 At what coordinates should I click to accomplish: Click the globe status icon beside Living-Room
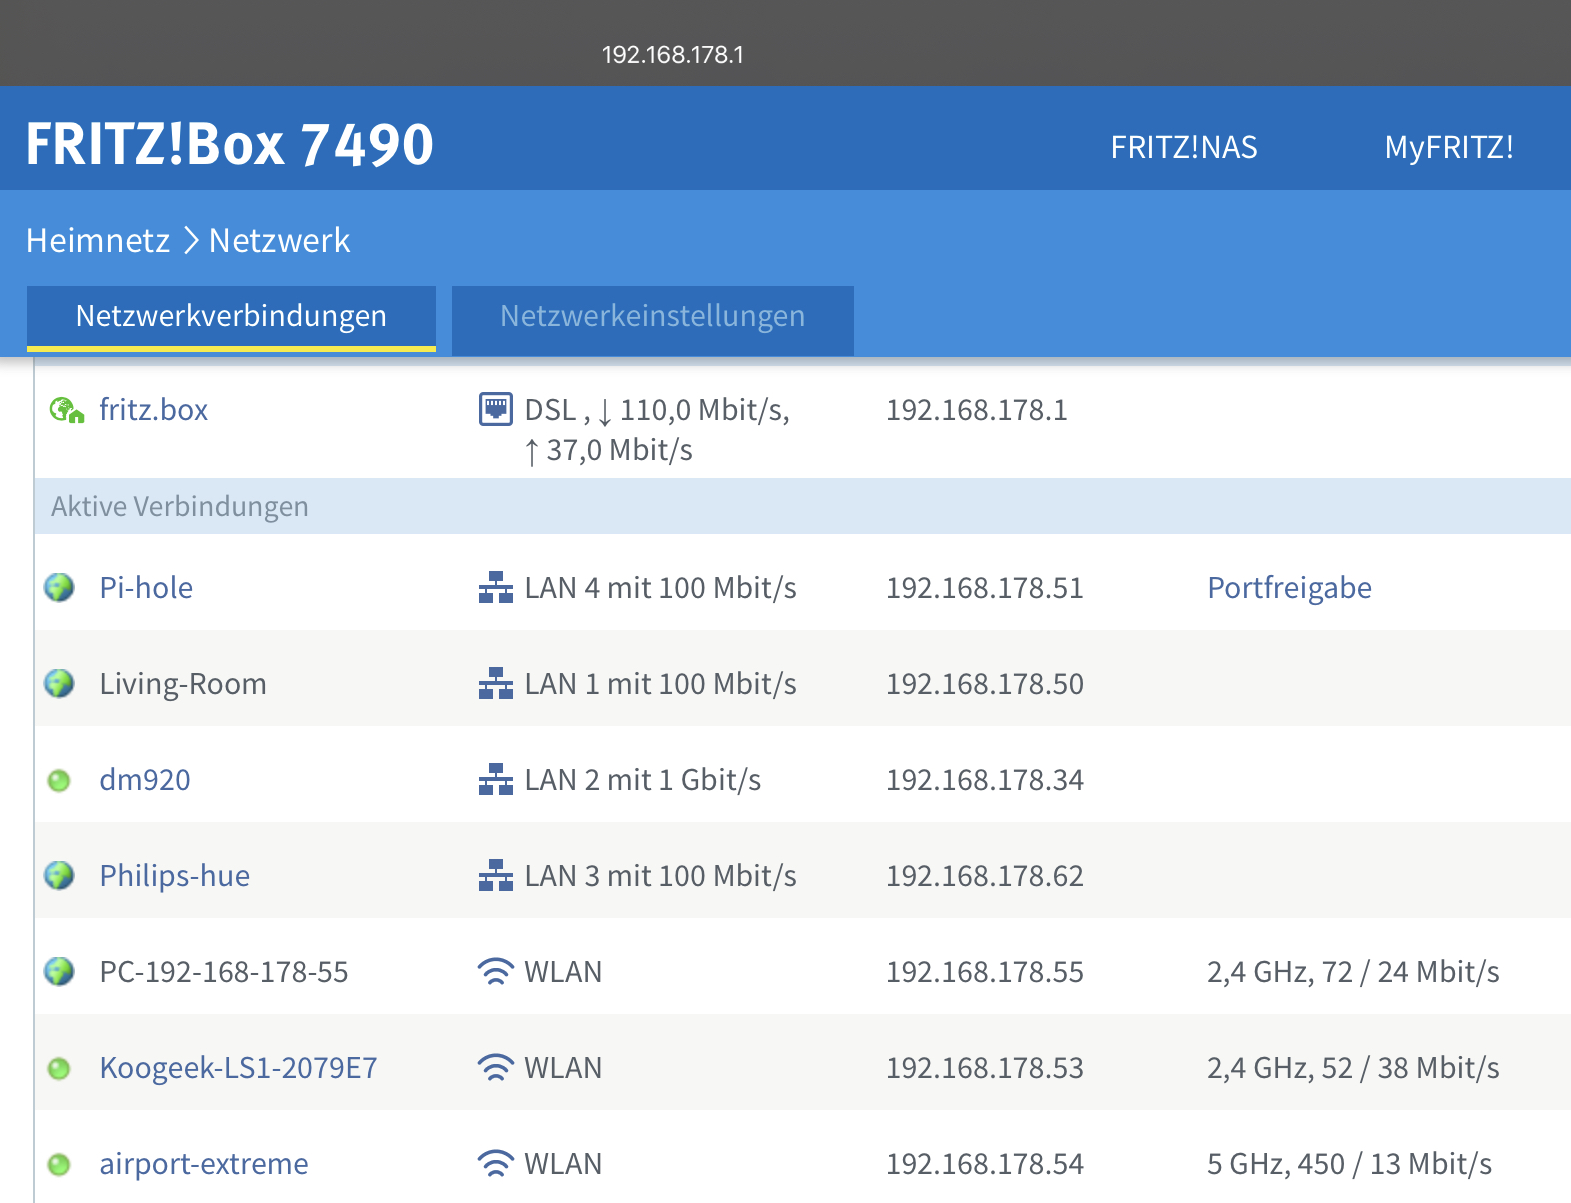coord(60,684)
